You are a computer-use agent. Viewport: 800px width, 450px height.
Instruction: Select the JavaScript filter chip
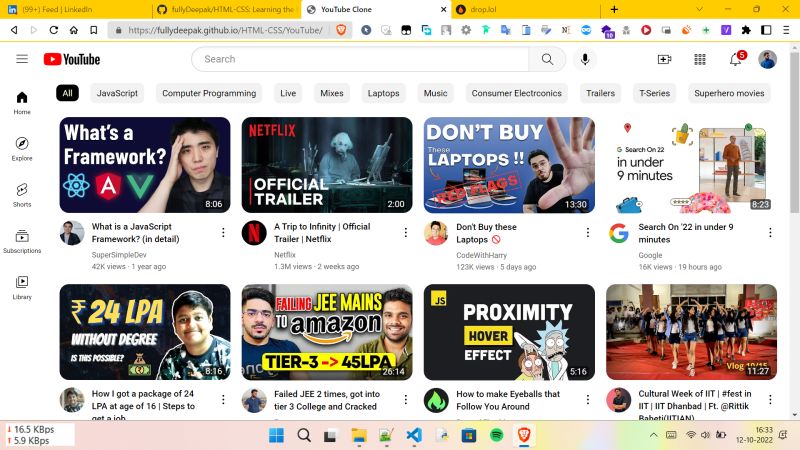(117, 93)
